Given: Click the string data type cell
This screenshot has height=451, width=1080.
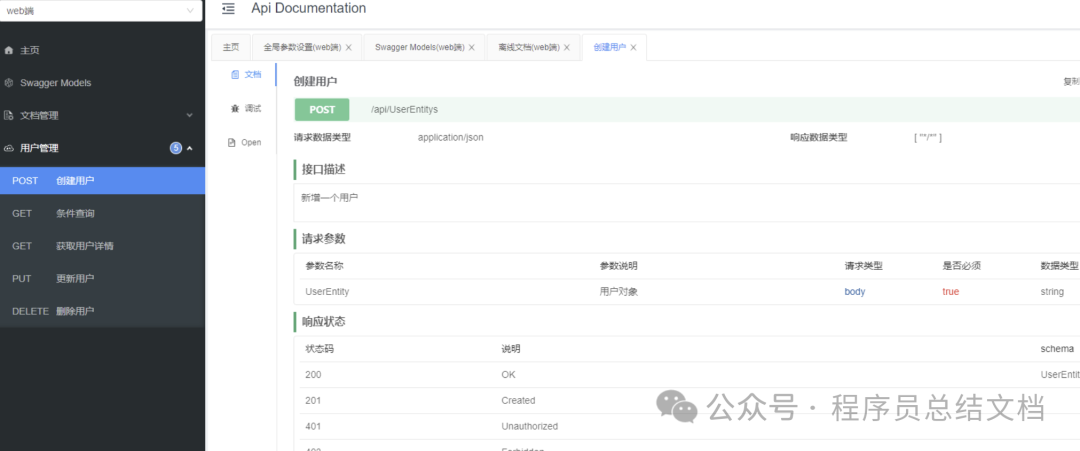Looking at the screenshot, I should (1052, 291).
